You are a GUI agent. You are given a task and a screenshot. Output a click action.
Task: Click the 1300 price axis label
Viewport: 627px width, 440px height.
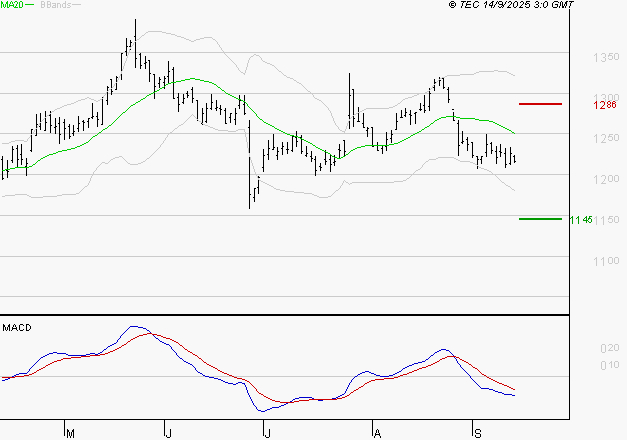click(x=606, y=98)
